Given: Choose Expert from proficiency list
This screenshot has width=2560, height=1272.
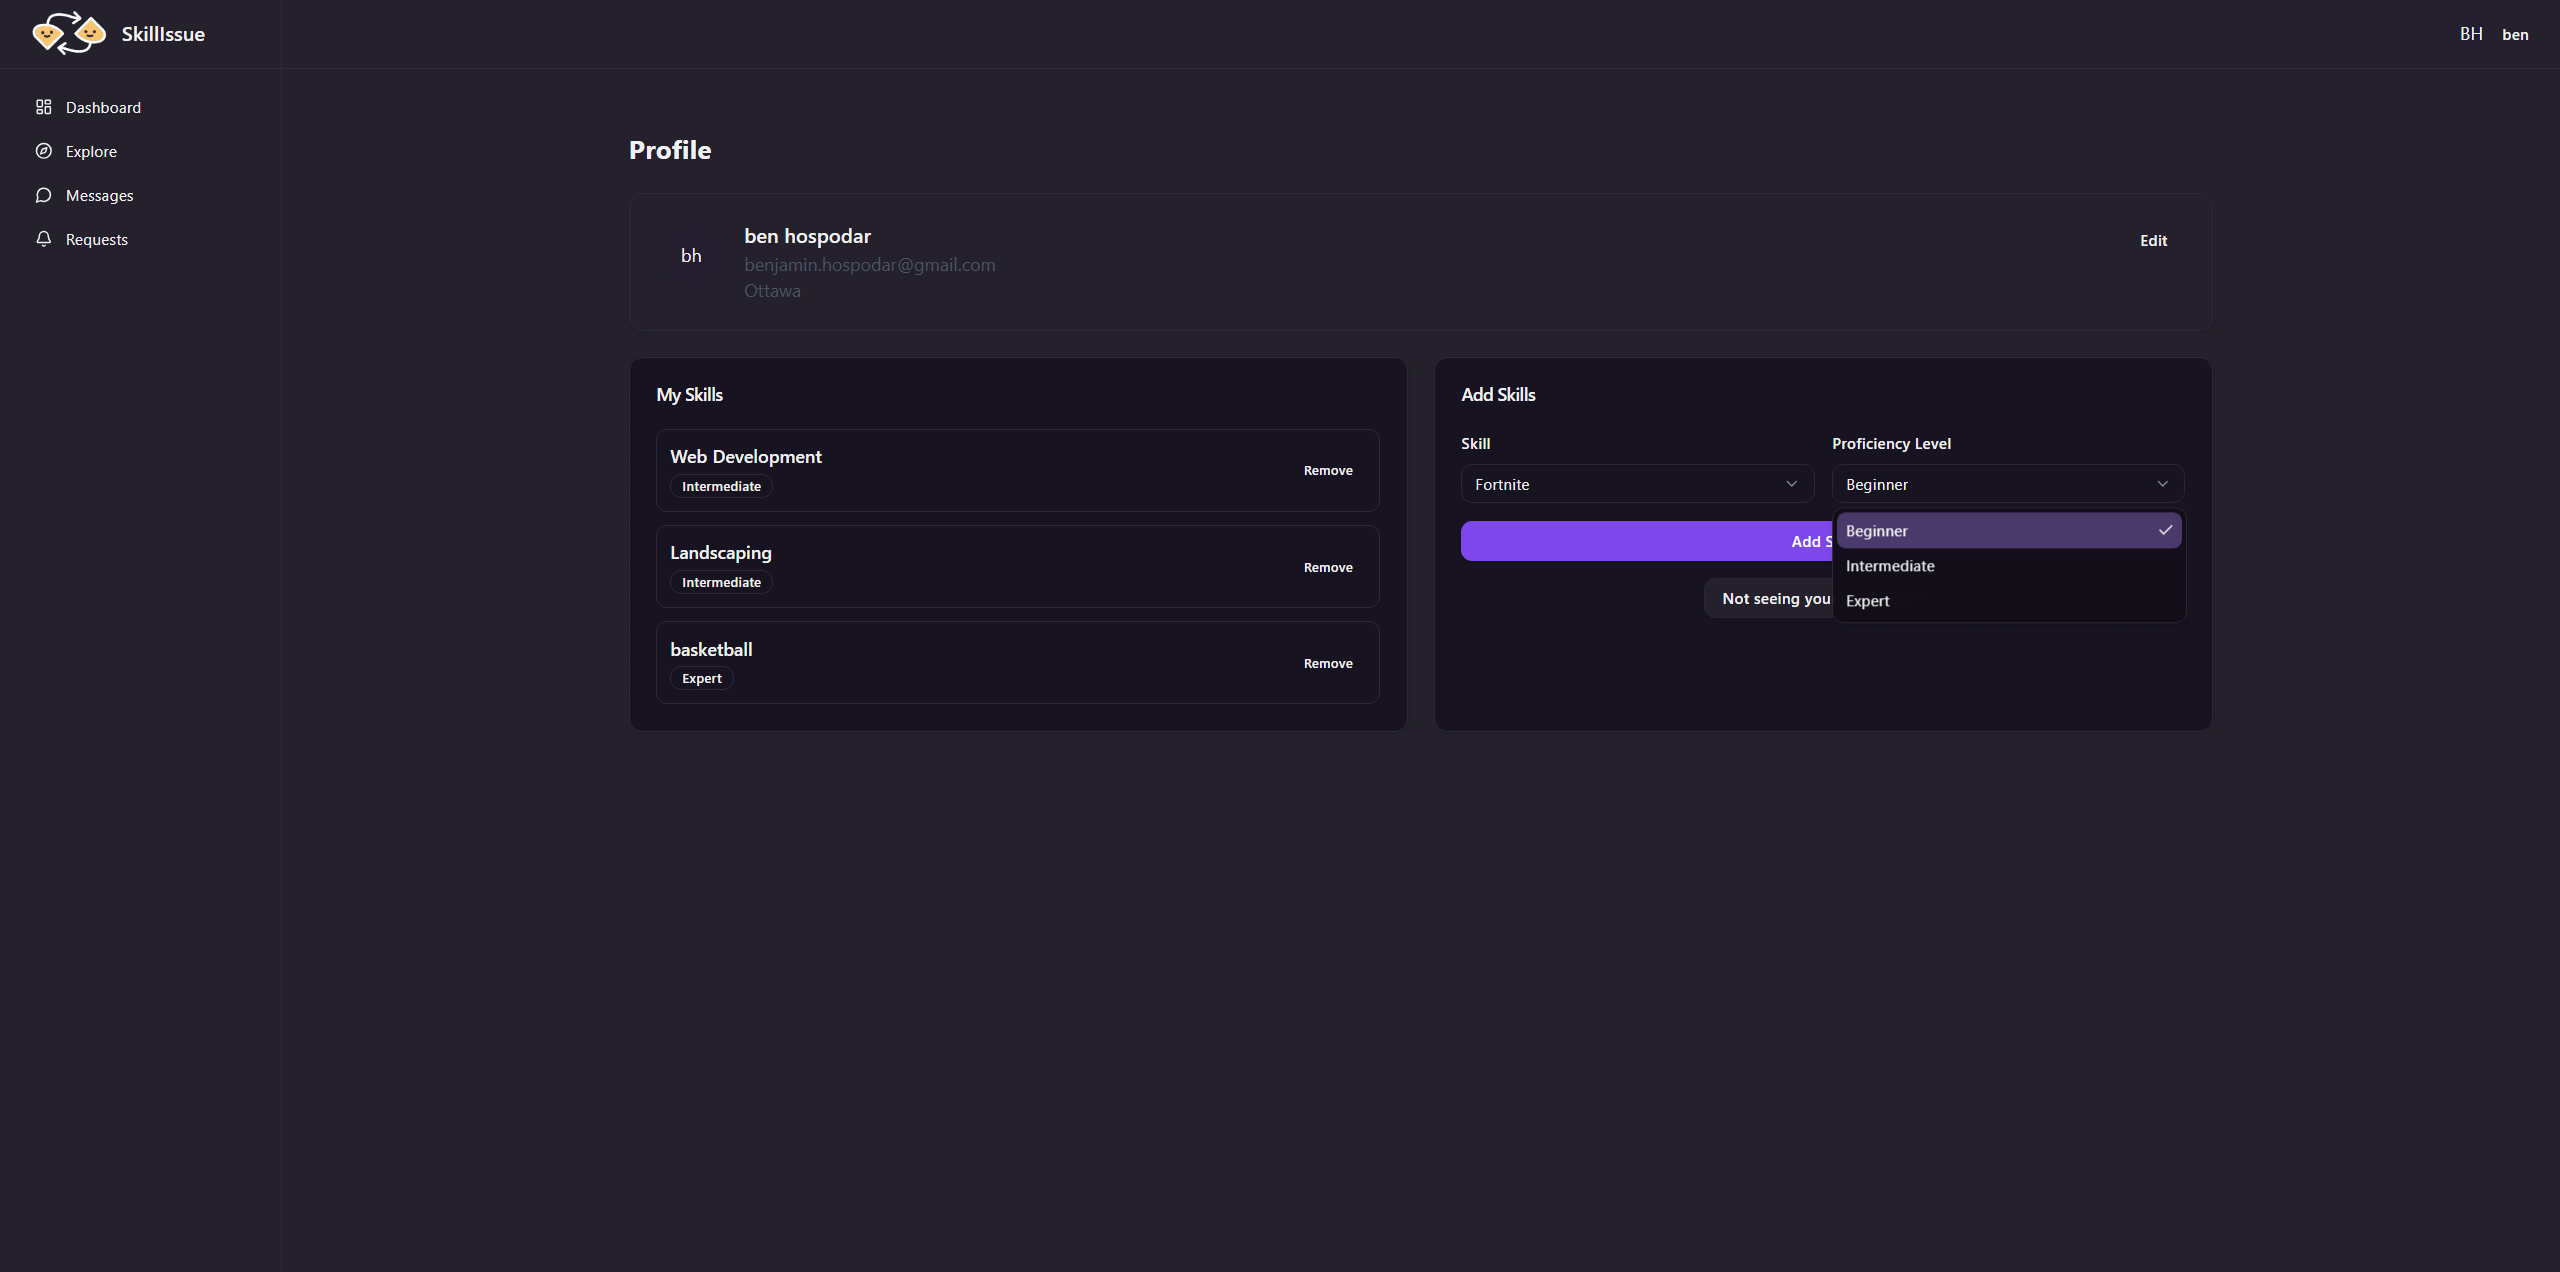Looking at the screenshot, I should (1868, 601).
